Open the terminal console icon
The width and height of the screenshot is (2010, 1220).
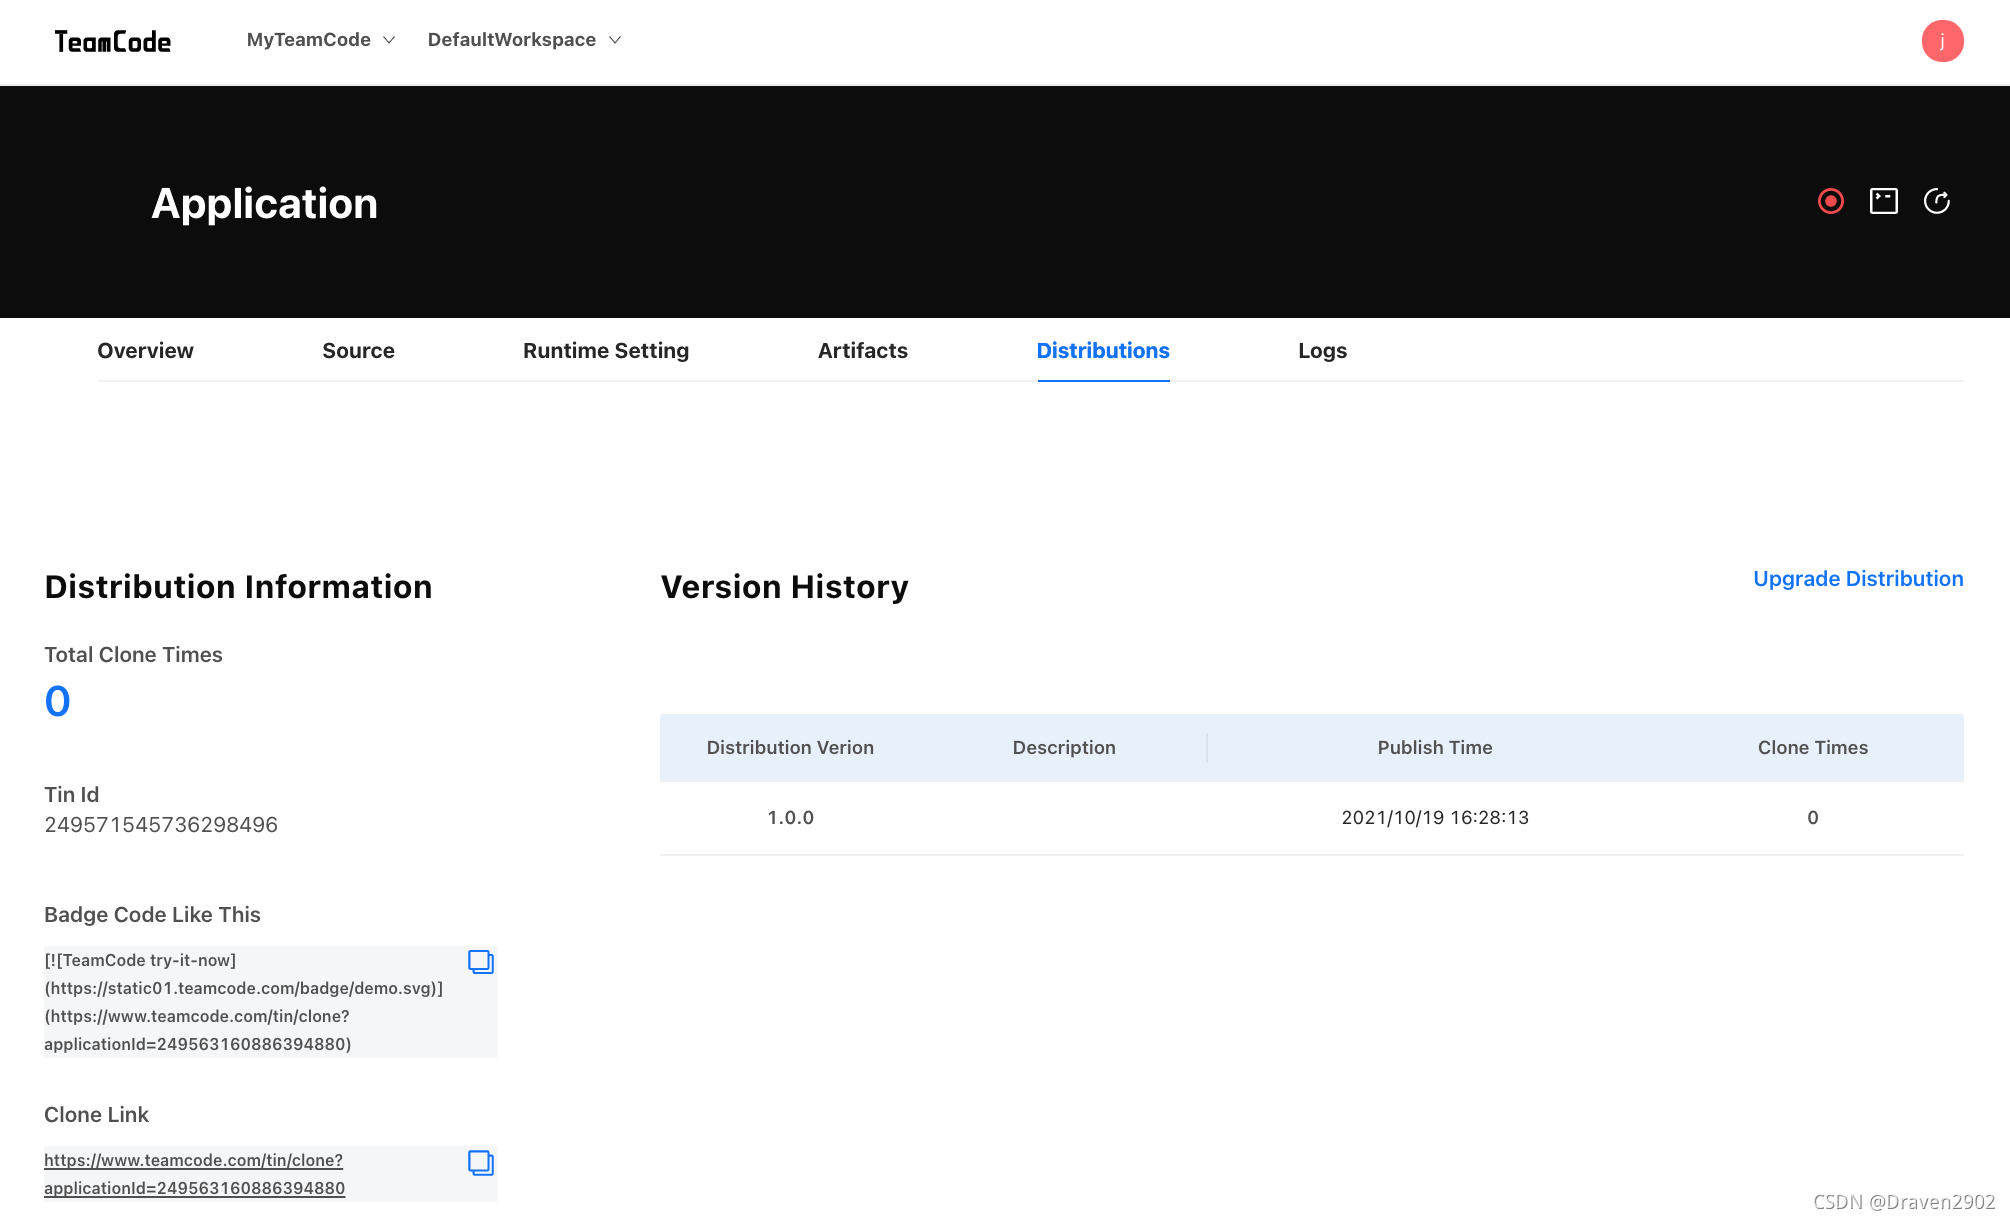1883,201
